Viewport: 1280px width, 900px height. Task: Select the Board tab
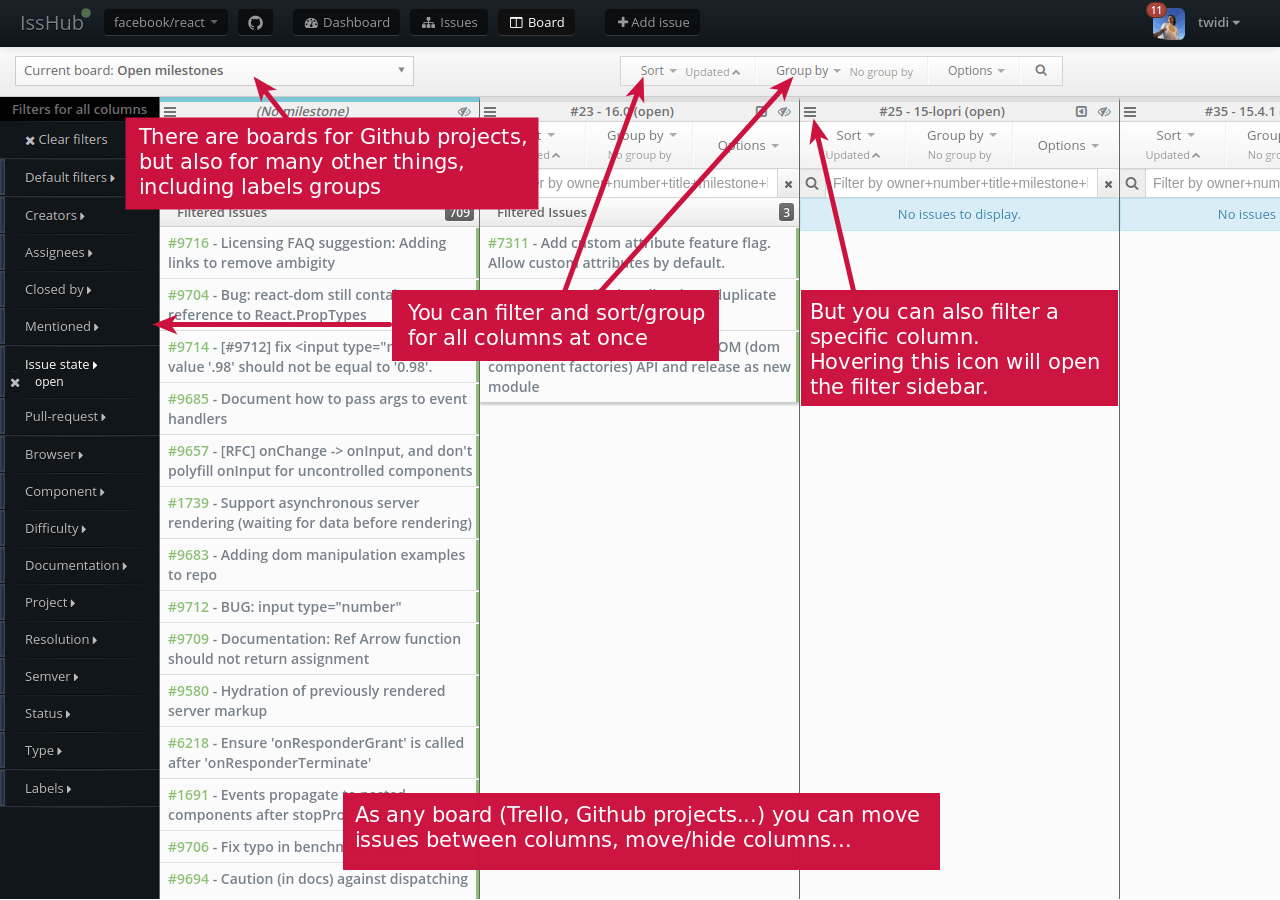(x=537, y=22)
